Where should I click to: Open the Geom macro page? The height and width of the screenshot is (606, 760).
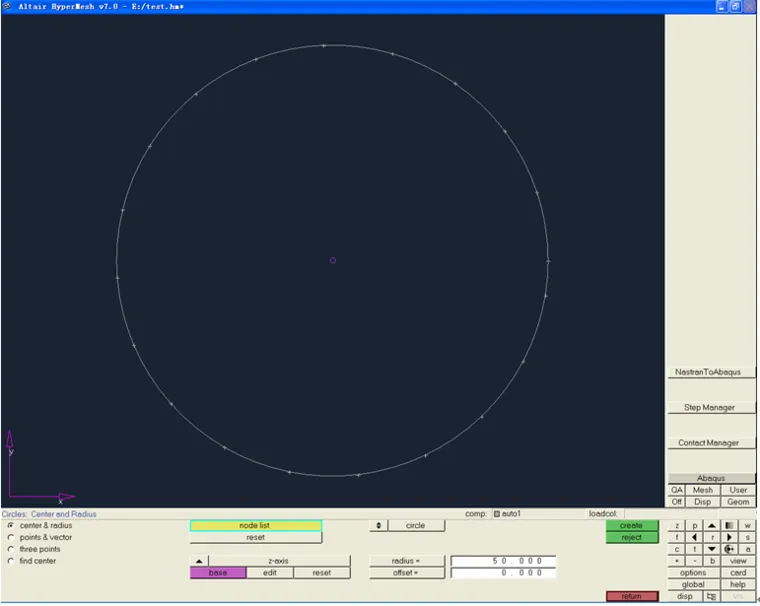[738, 502]
